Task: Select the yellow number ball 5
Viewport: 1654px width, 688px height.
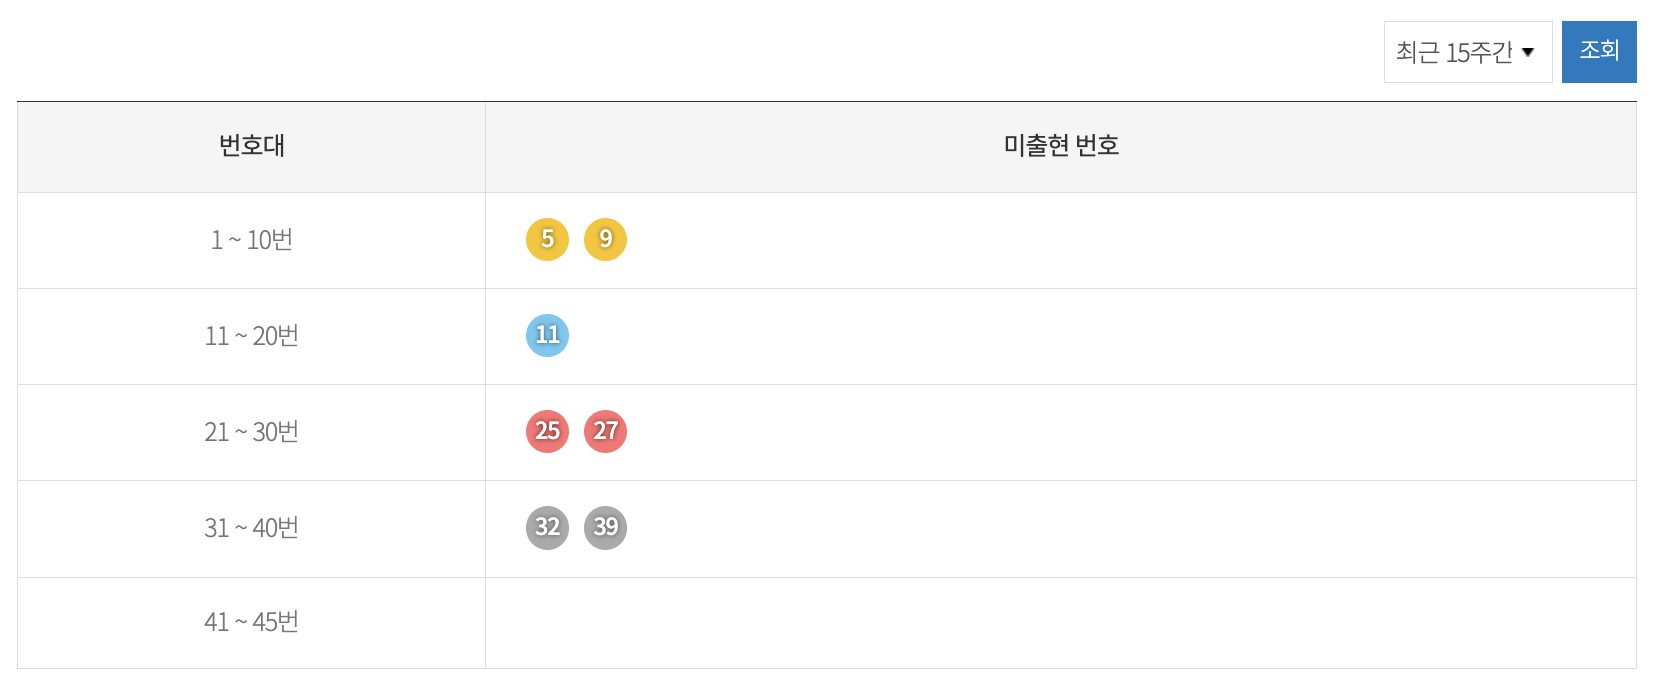Action: tap(546, 240)
